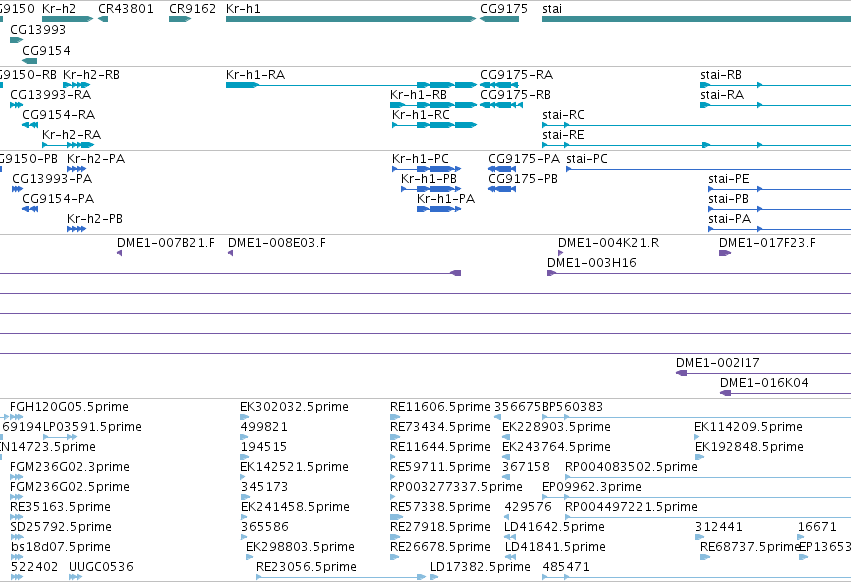Screen dimensions: 851x582
Task: Select protein label CG13993-PA
Action: point(52,179)
